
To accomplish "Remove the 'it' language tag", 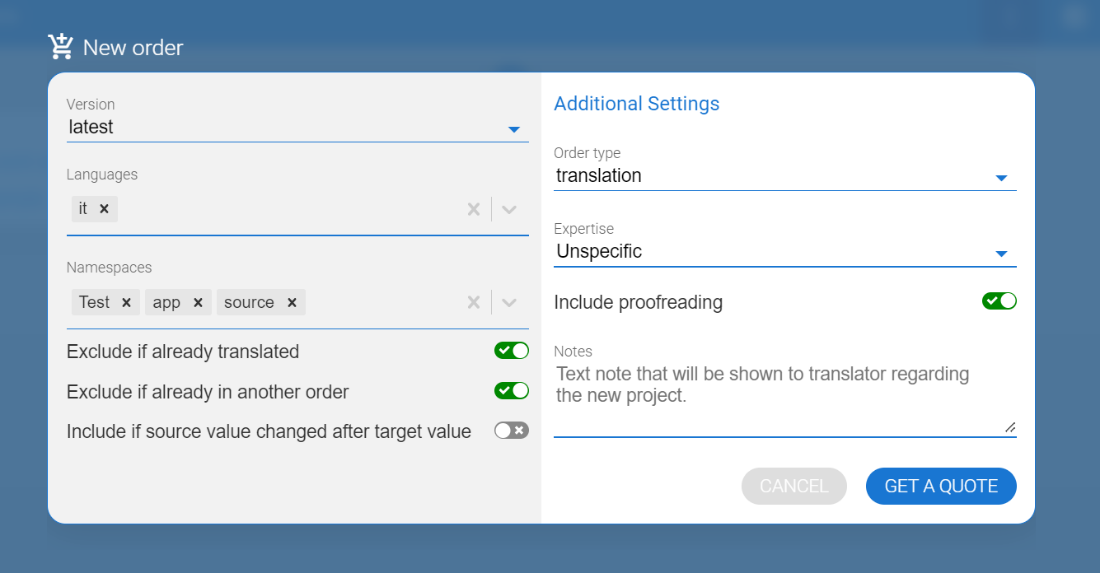I will pyautogui.click(x=104, y=209).
